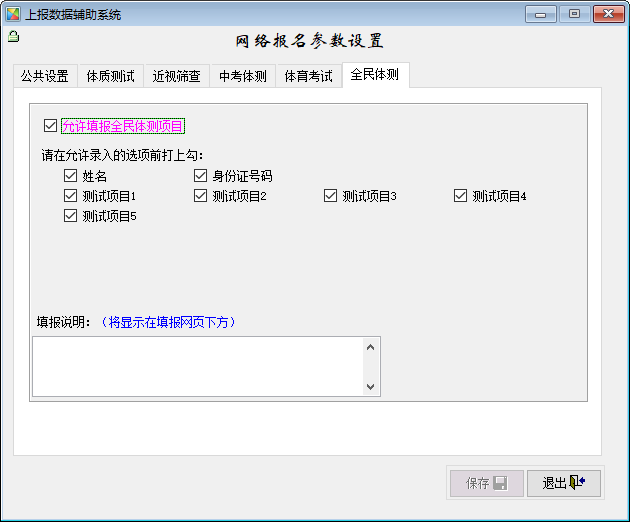Disable the 测试项目2 option
Image resolution: width=630 pixels, height=522 pixels.
pos(201,196)
